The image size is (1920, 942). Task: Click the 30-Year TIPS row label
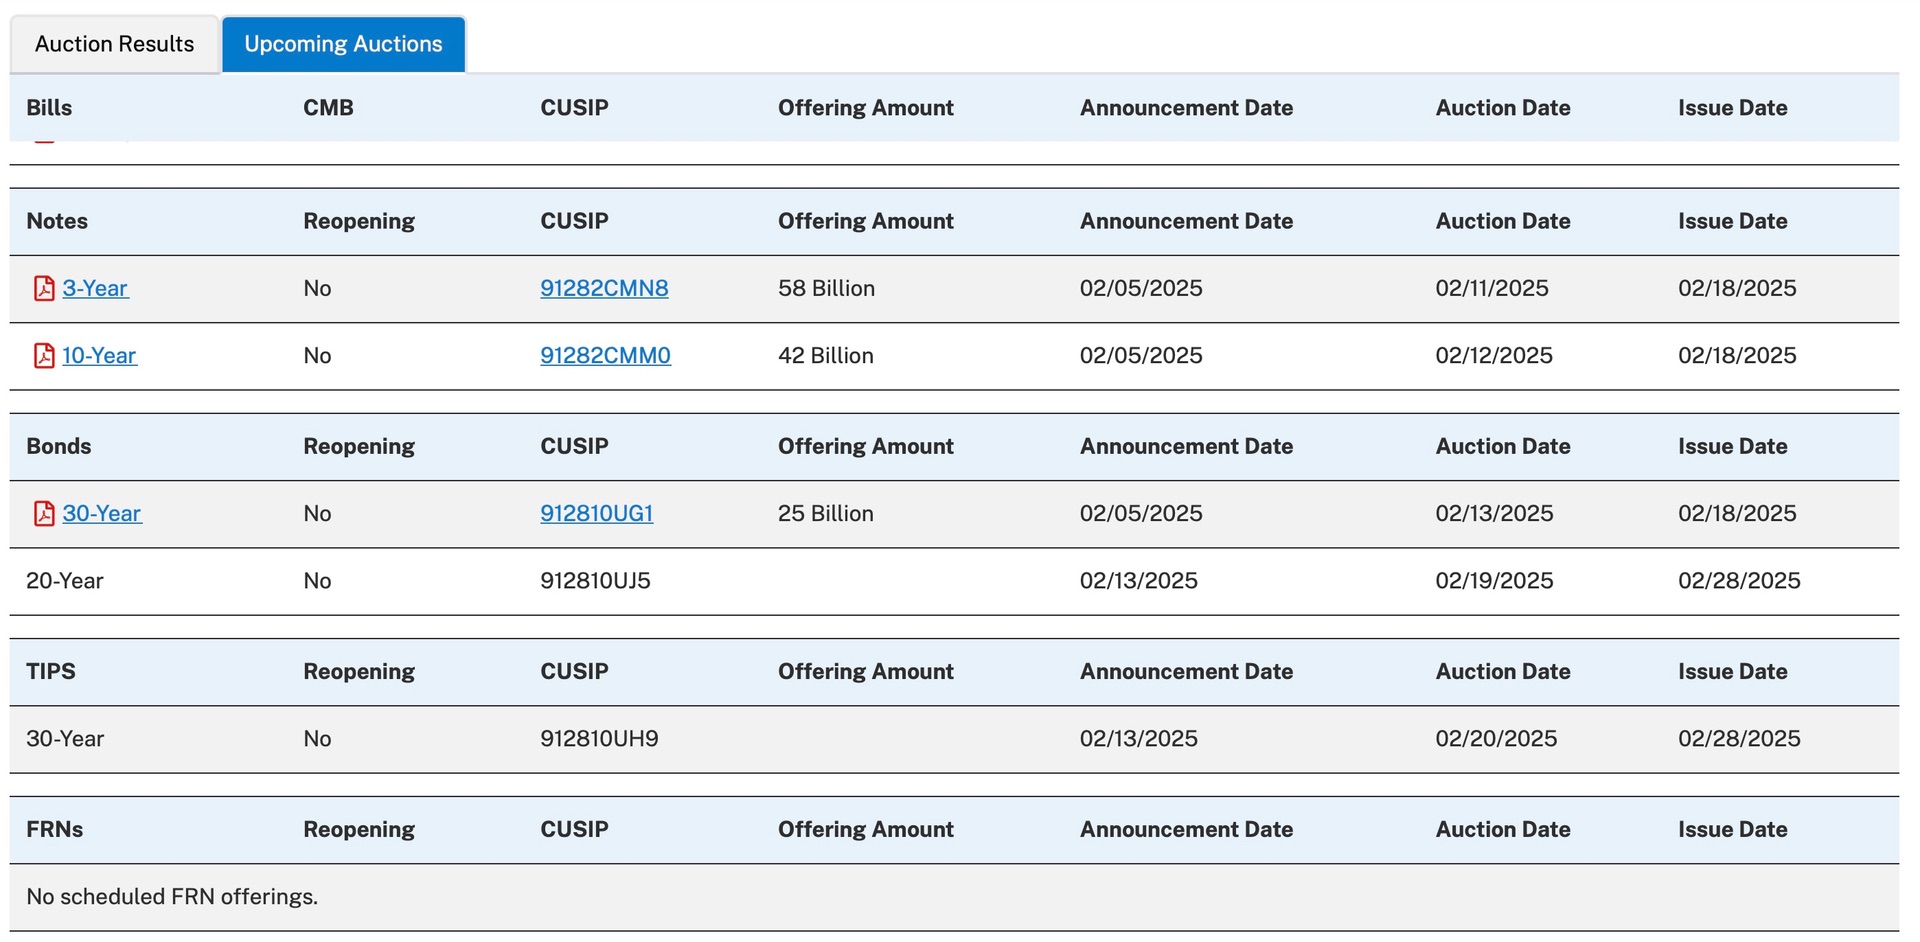[x=65, y=739]
